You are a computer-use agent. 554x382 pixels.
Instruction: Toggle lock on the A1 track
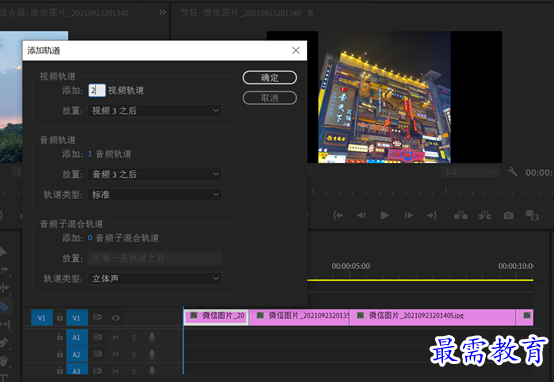click(60, 337)
